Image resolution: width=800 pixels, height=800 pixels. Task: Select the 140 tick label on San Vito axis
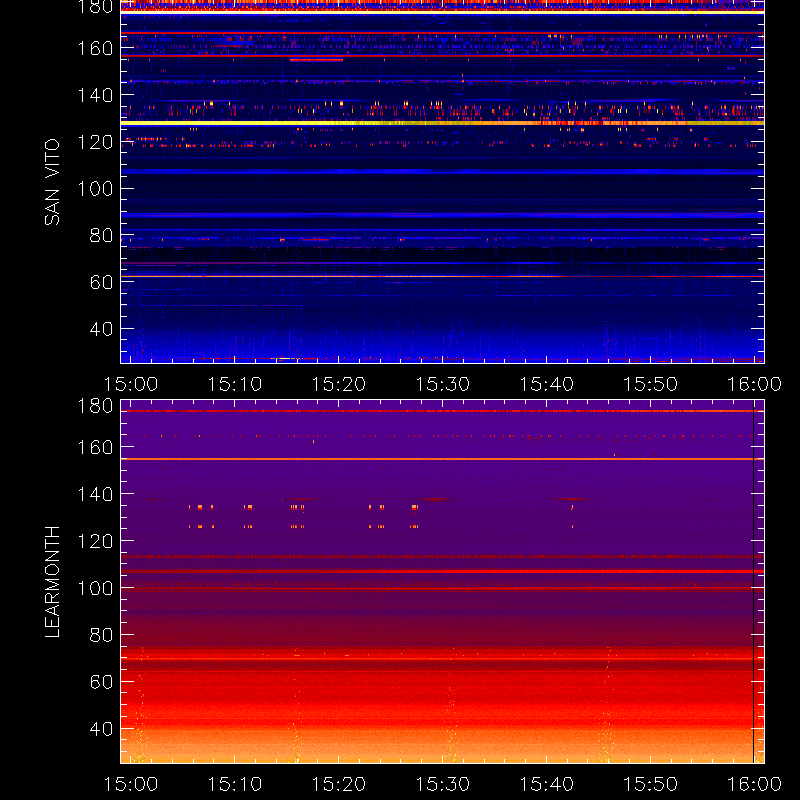tap(95, 95)
